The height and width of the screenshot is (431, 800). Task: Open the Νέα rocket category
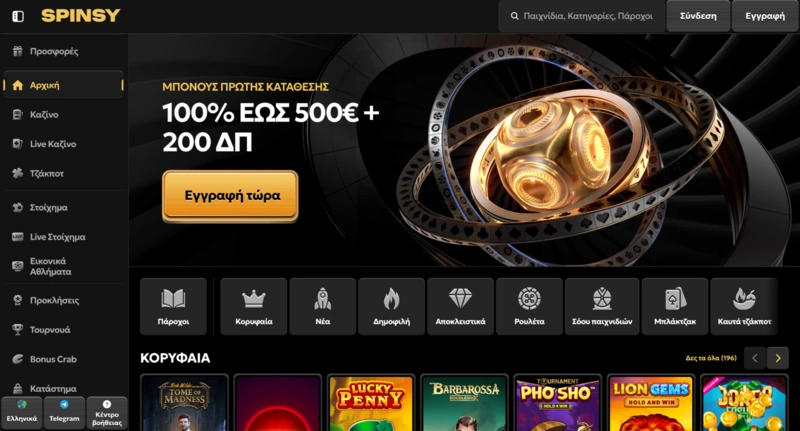tap(322, 306)
